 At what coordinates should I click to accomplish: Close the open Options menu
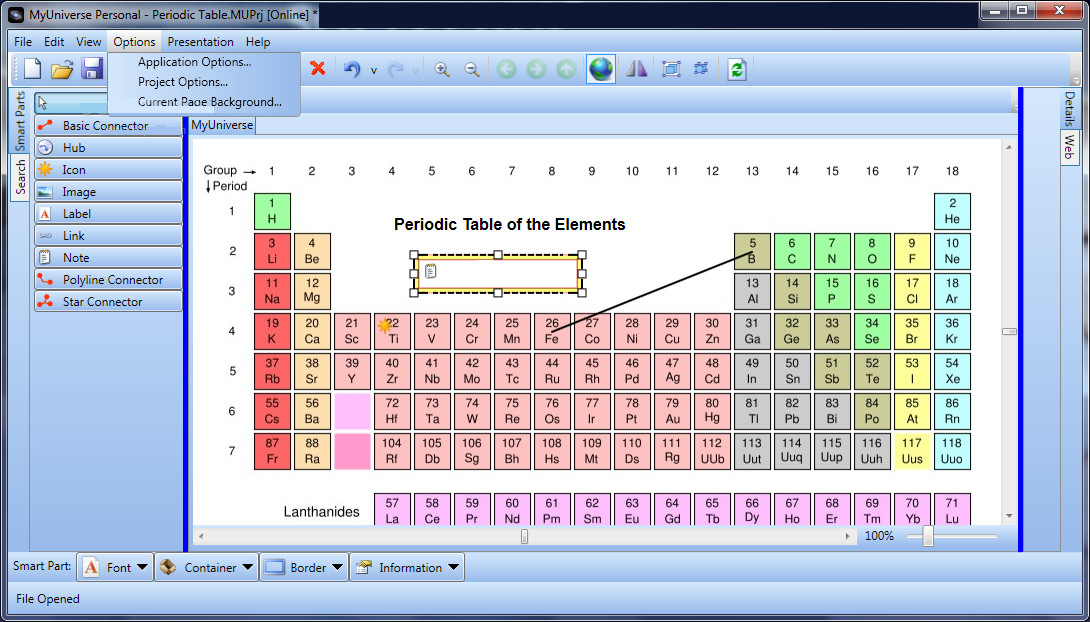[134, 42]
